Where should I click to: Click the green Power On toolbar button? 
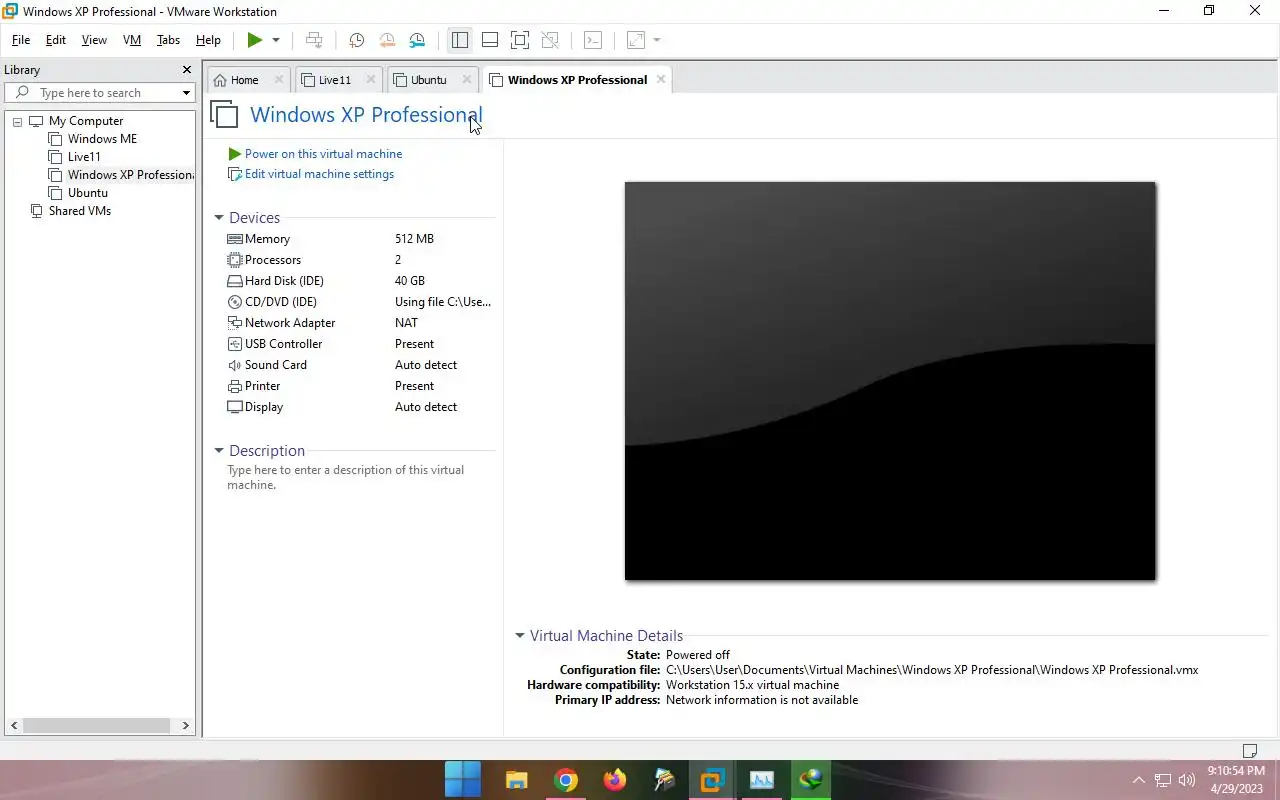[255, 40]
